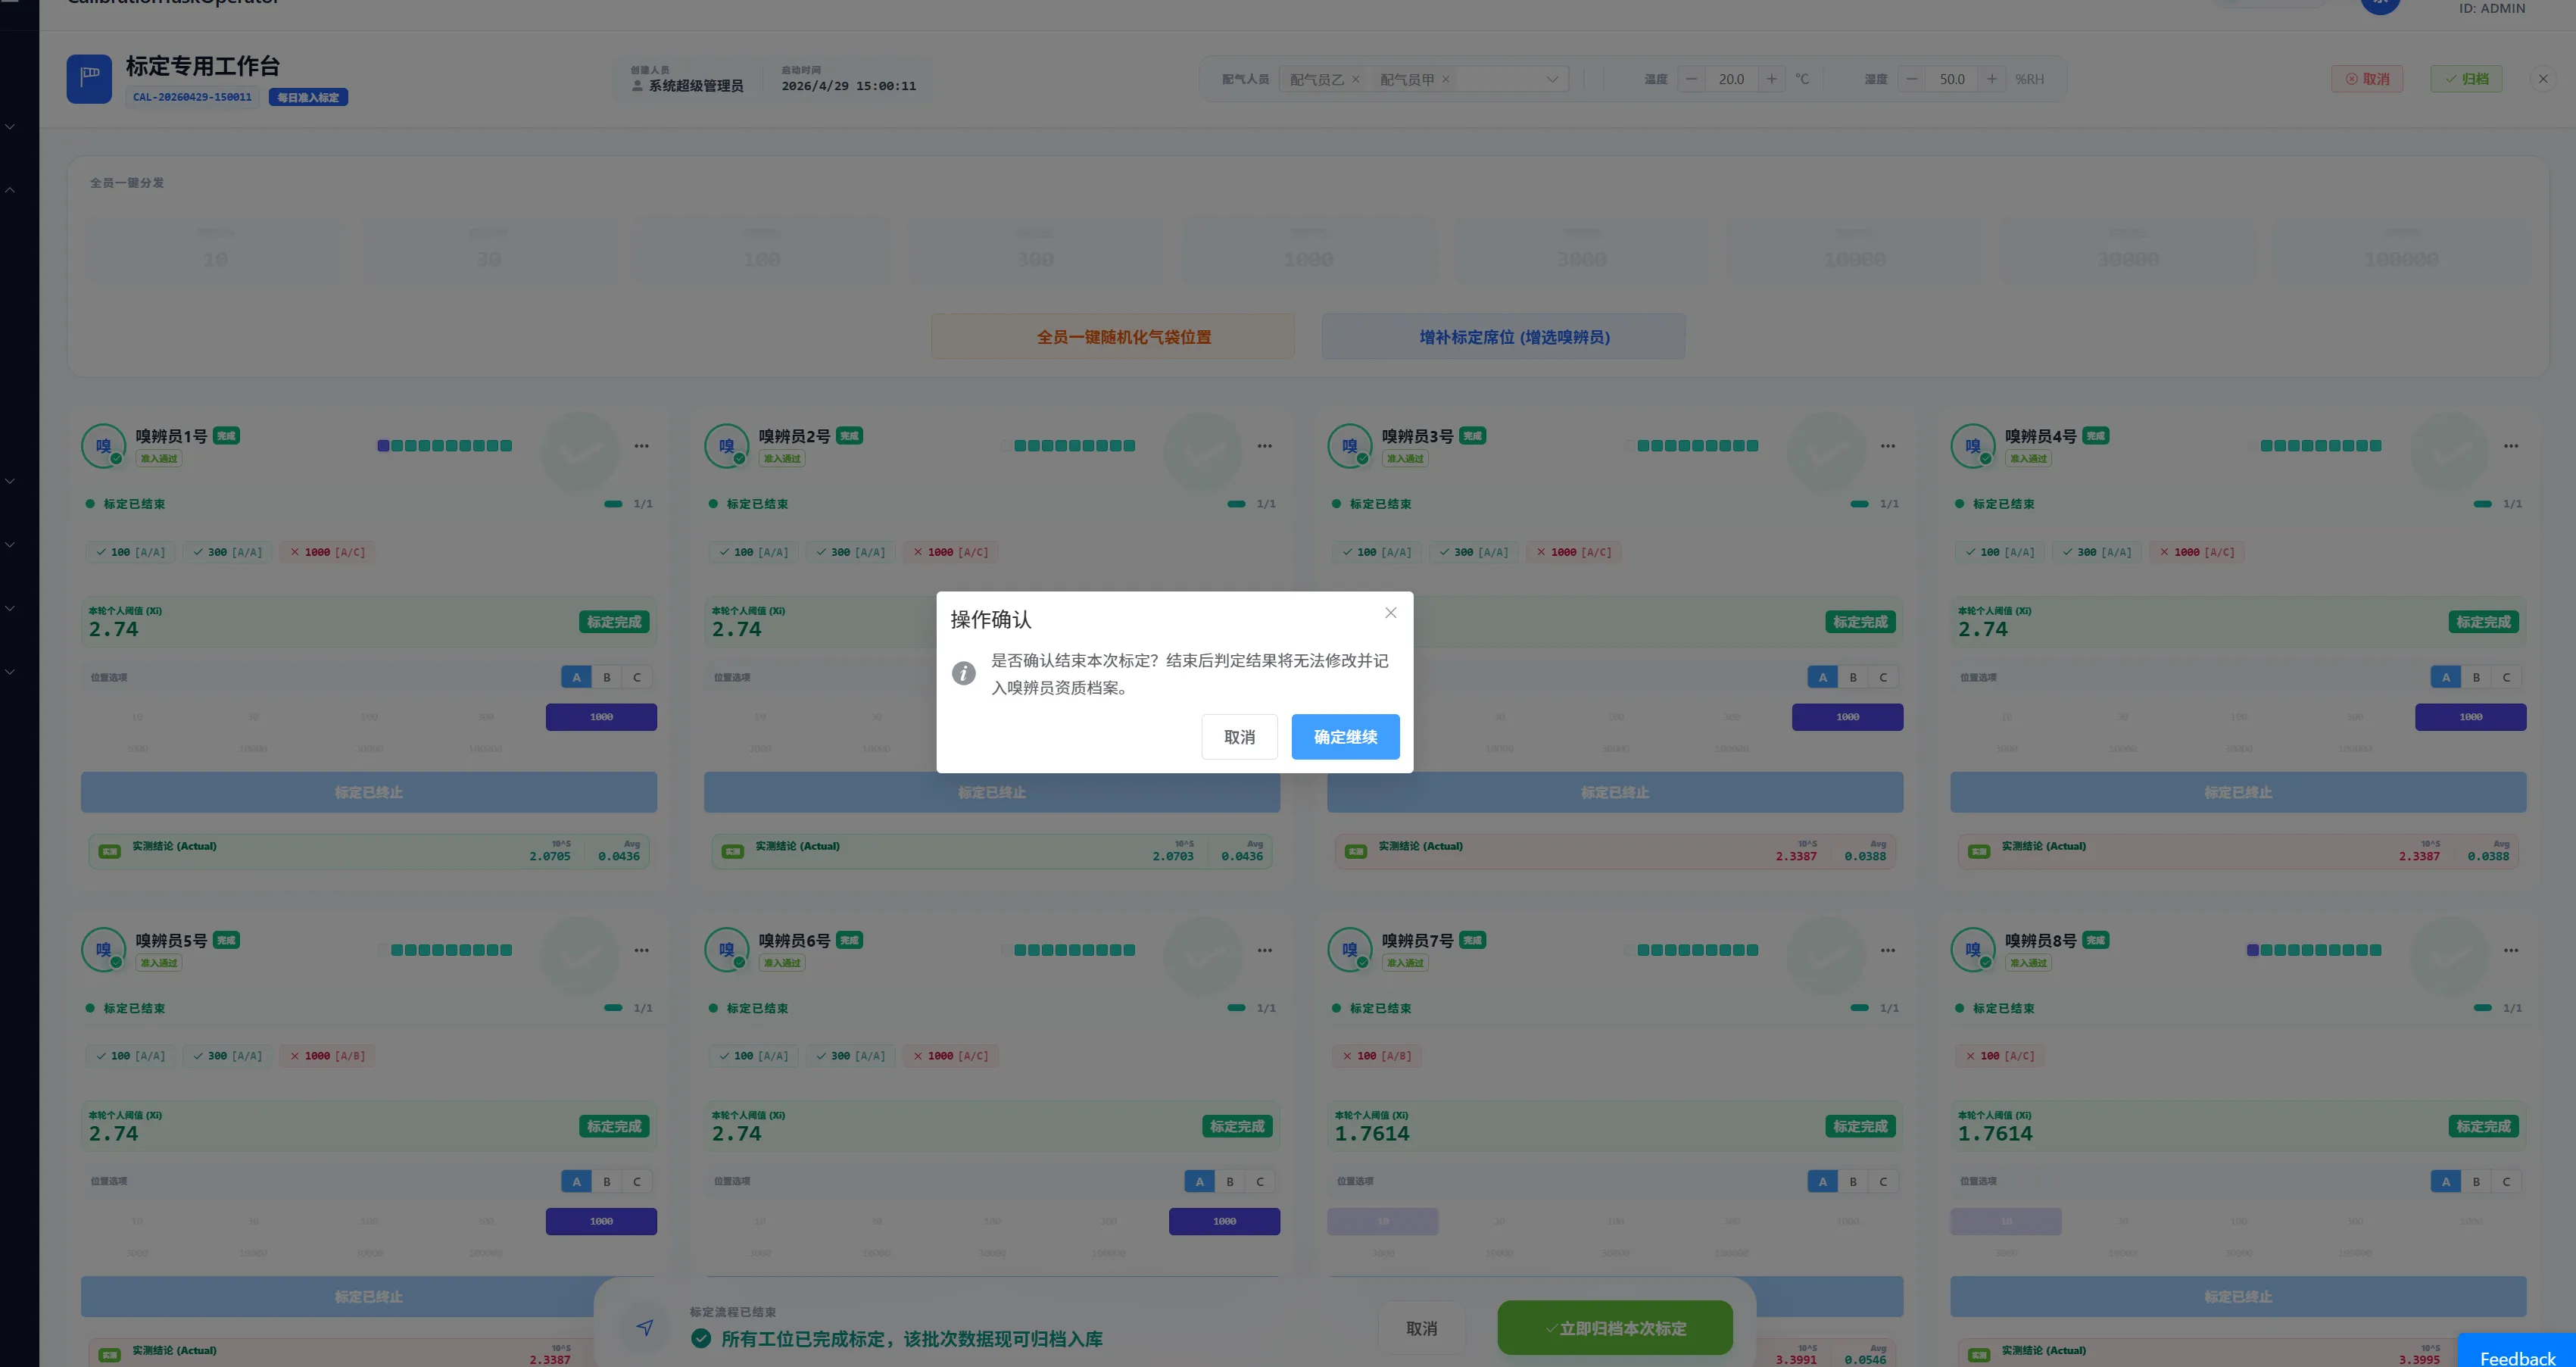
Task: Select position B for 嗅辨员4号
Action: (x=2475, y=677)
